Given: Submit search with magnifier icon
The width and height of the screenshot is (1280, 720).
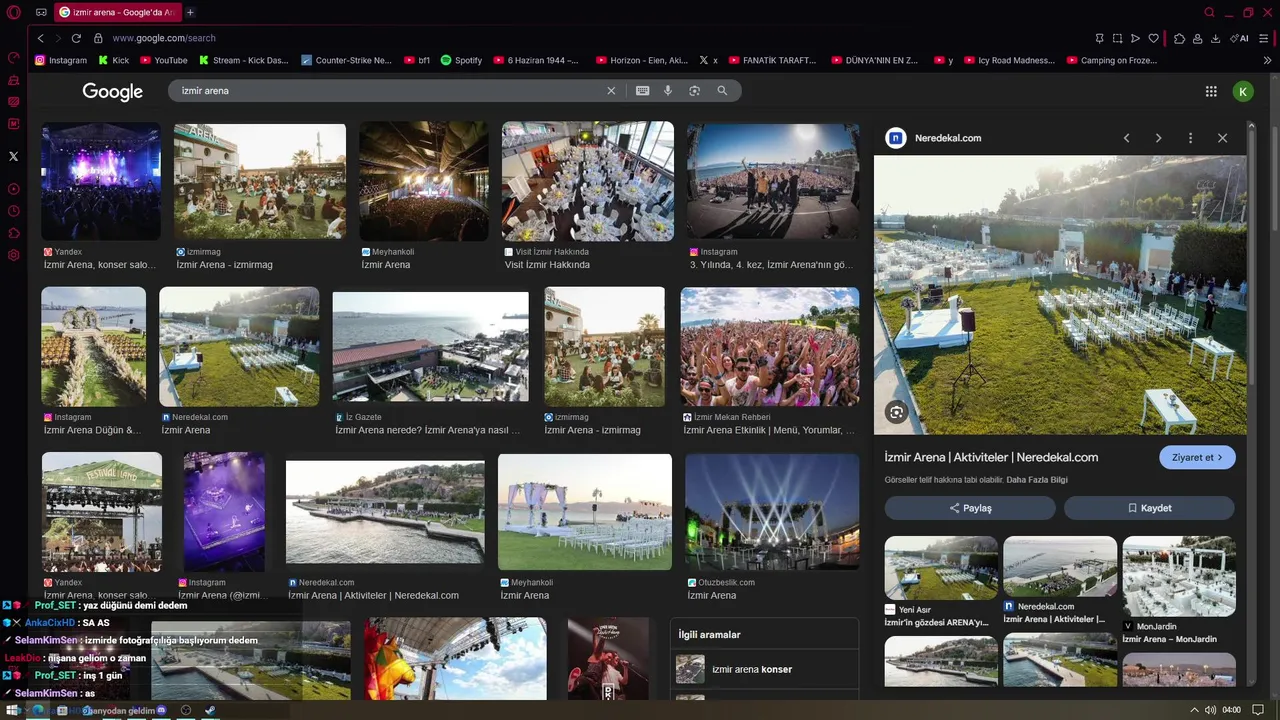Looking at the screenshot, I should (x=722, y=91).
